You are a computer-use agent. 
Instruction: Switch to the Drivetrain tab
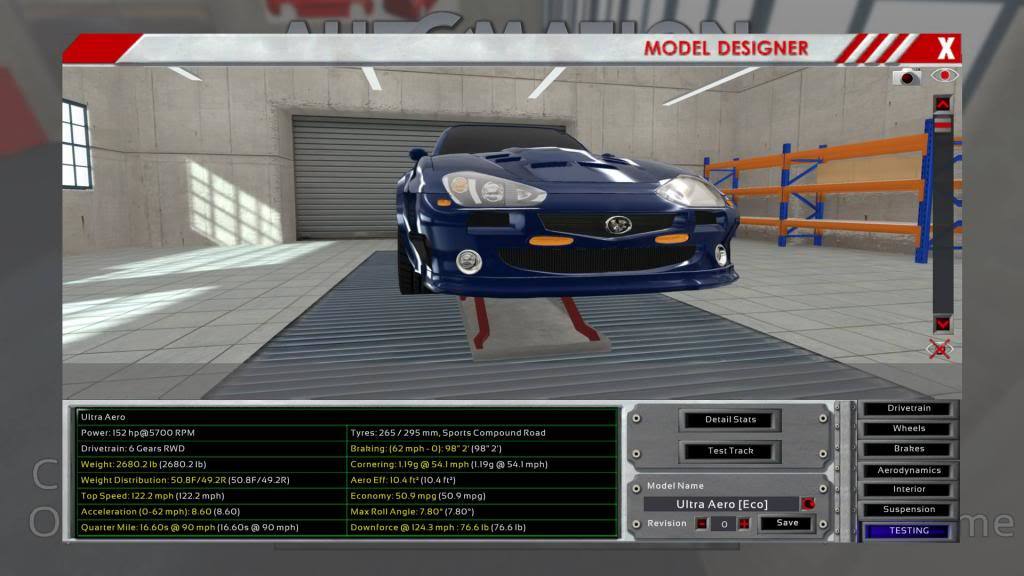[908, 409]
